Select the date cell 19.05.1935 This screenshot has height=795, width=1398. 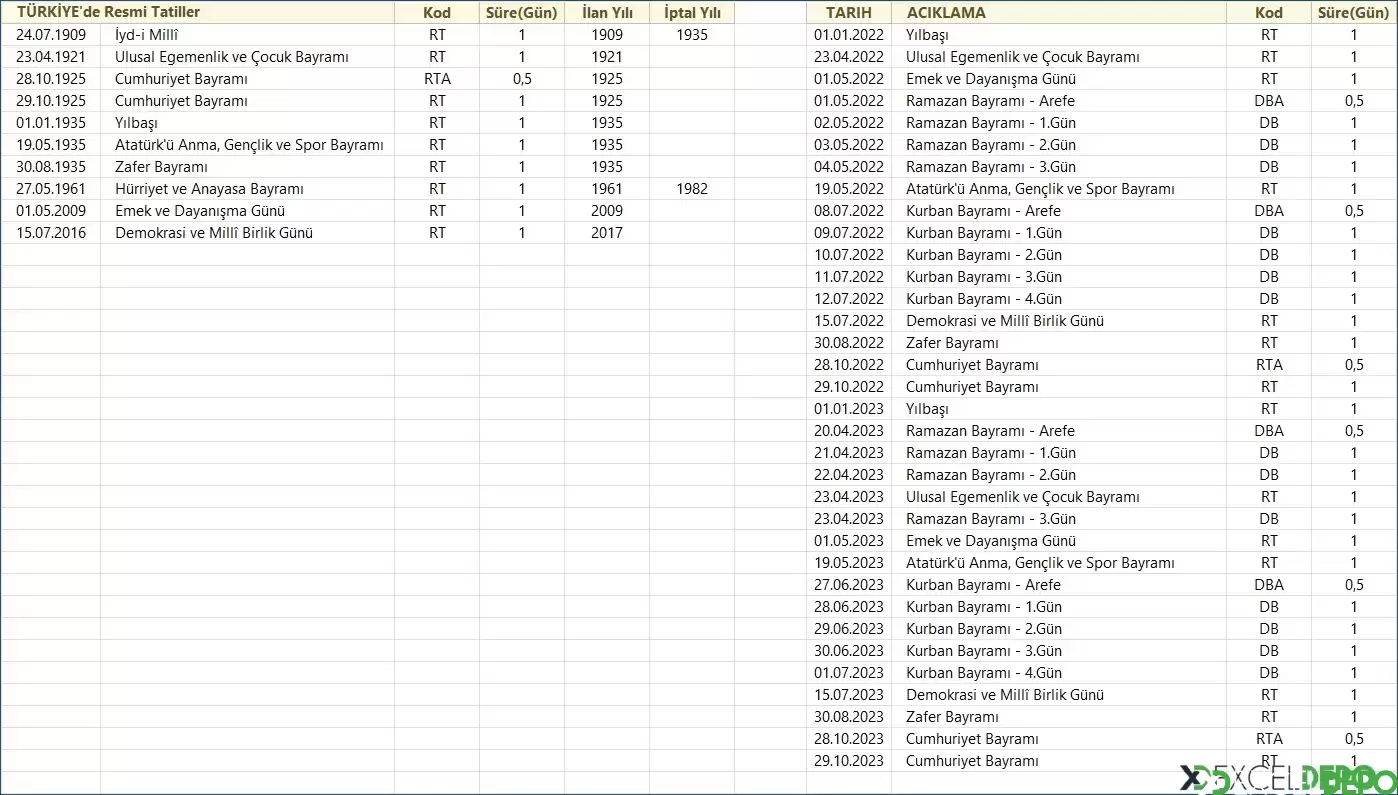pos(51,145)
